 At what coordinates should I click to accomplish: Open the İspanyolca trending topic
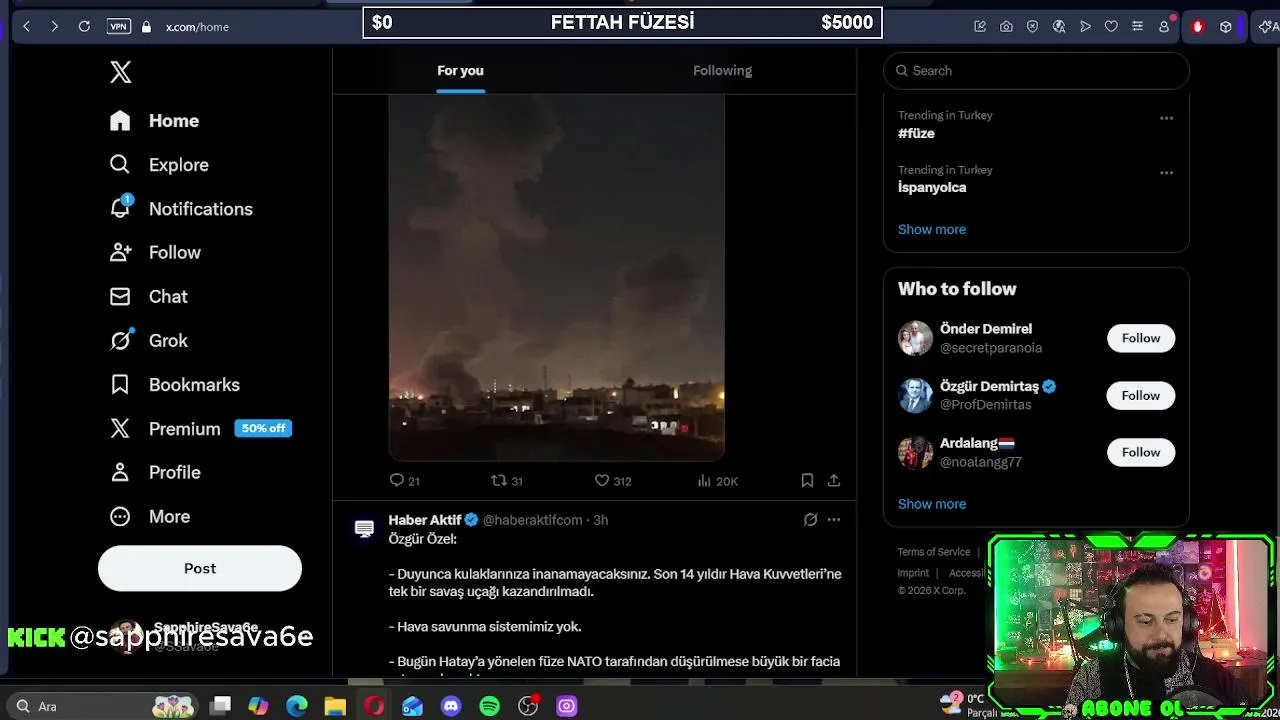click(932, 187)
